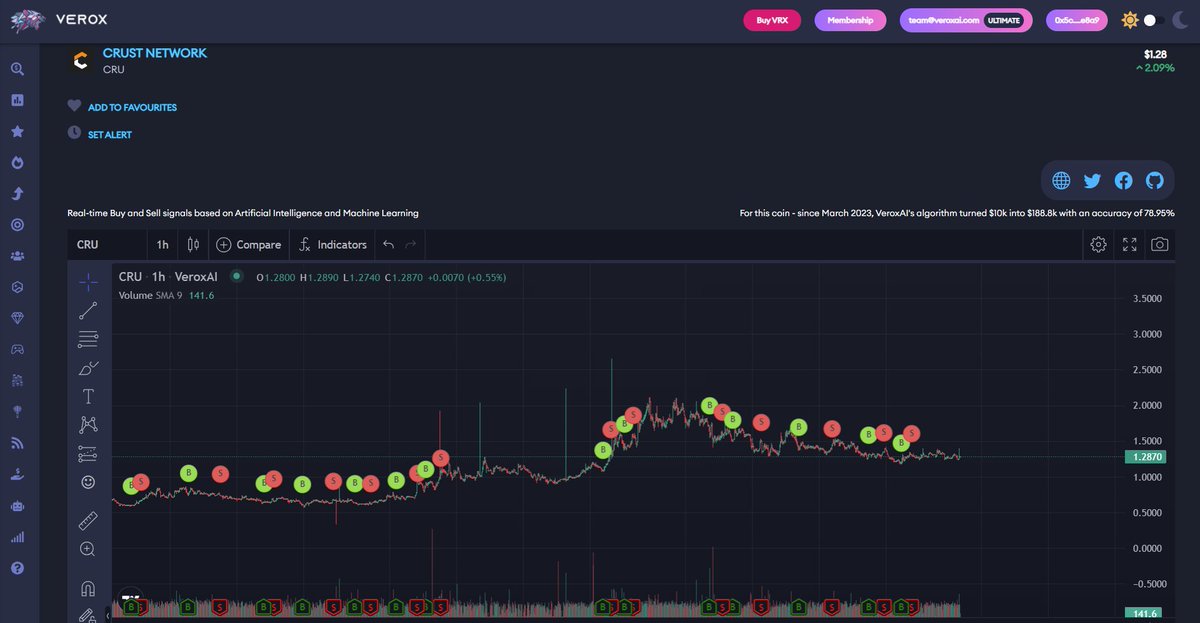Open the emoji icons tool
The image size is (1200, 623).
(88, 482)
